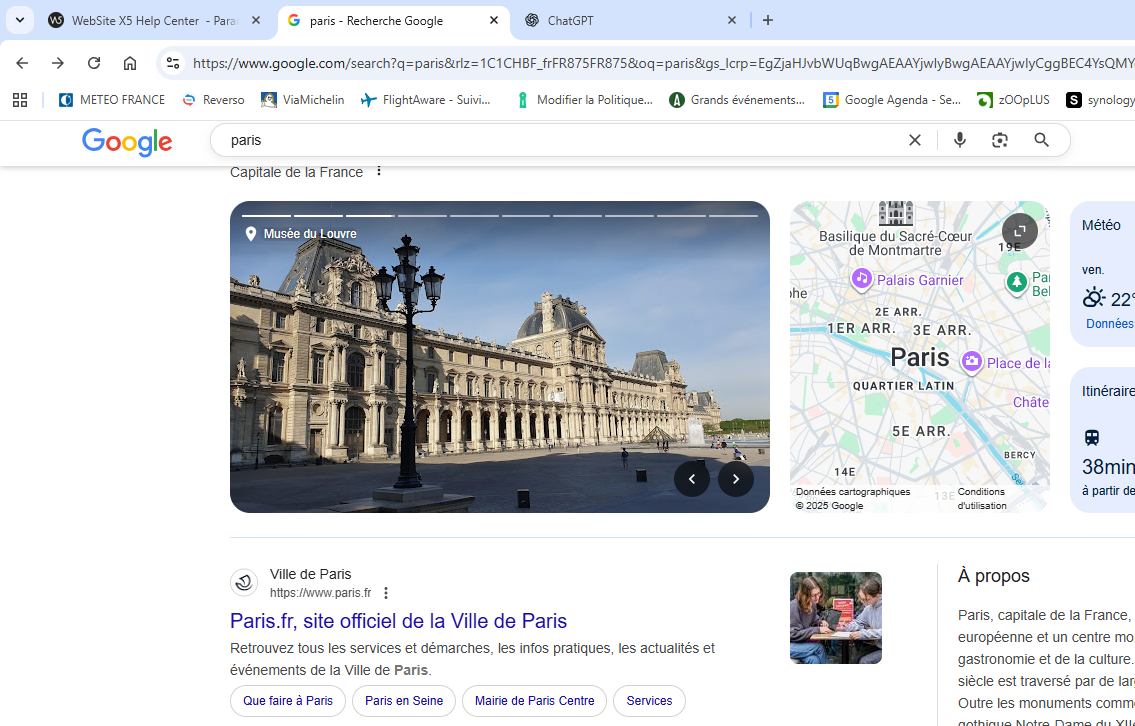This screenshot has height=726, width=1135.
Task: Click the Paris label on the map
Action: 919,357
